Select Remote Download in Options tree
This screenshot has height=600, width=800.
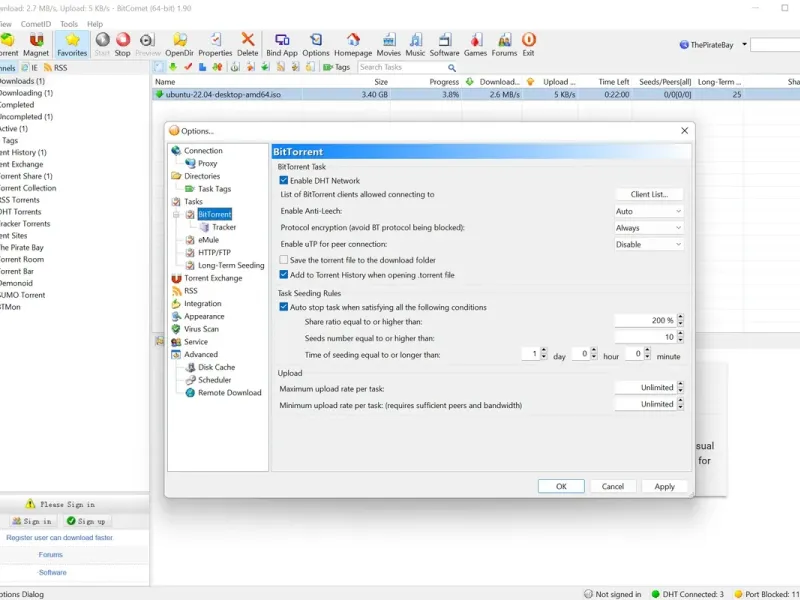pyautogui.click(x=230, y=393)
